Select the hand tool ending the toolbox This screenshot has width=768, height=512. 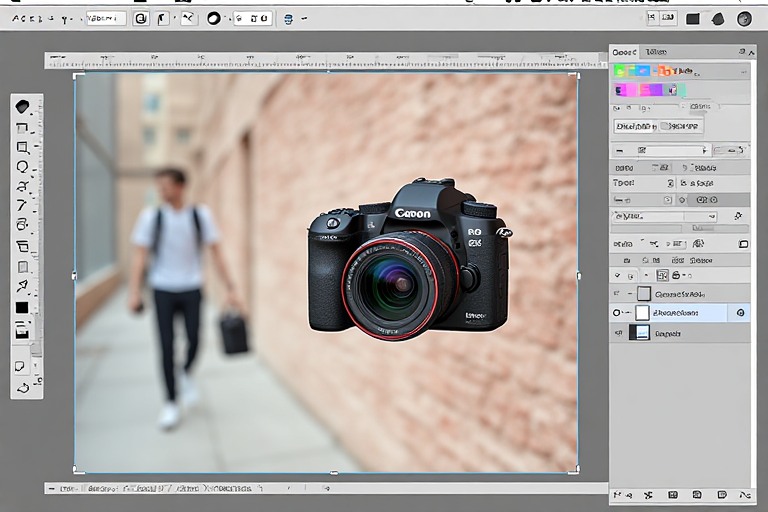click(x=23, y=389)
